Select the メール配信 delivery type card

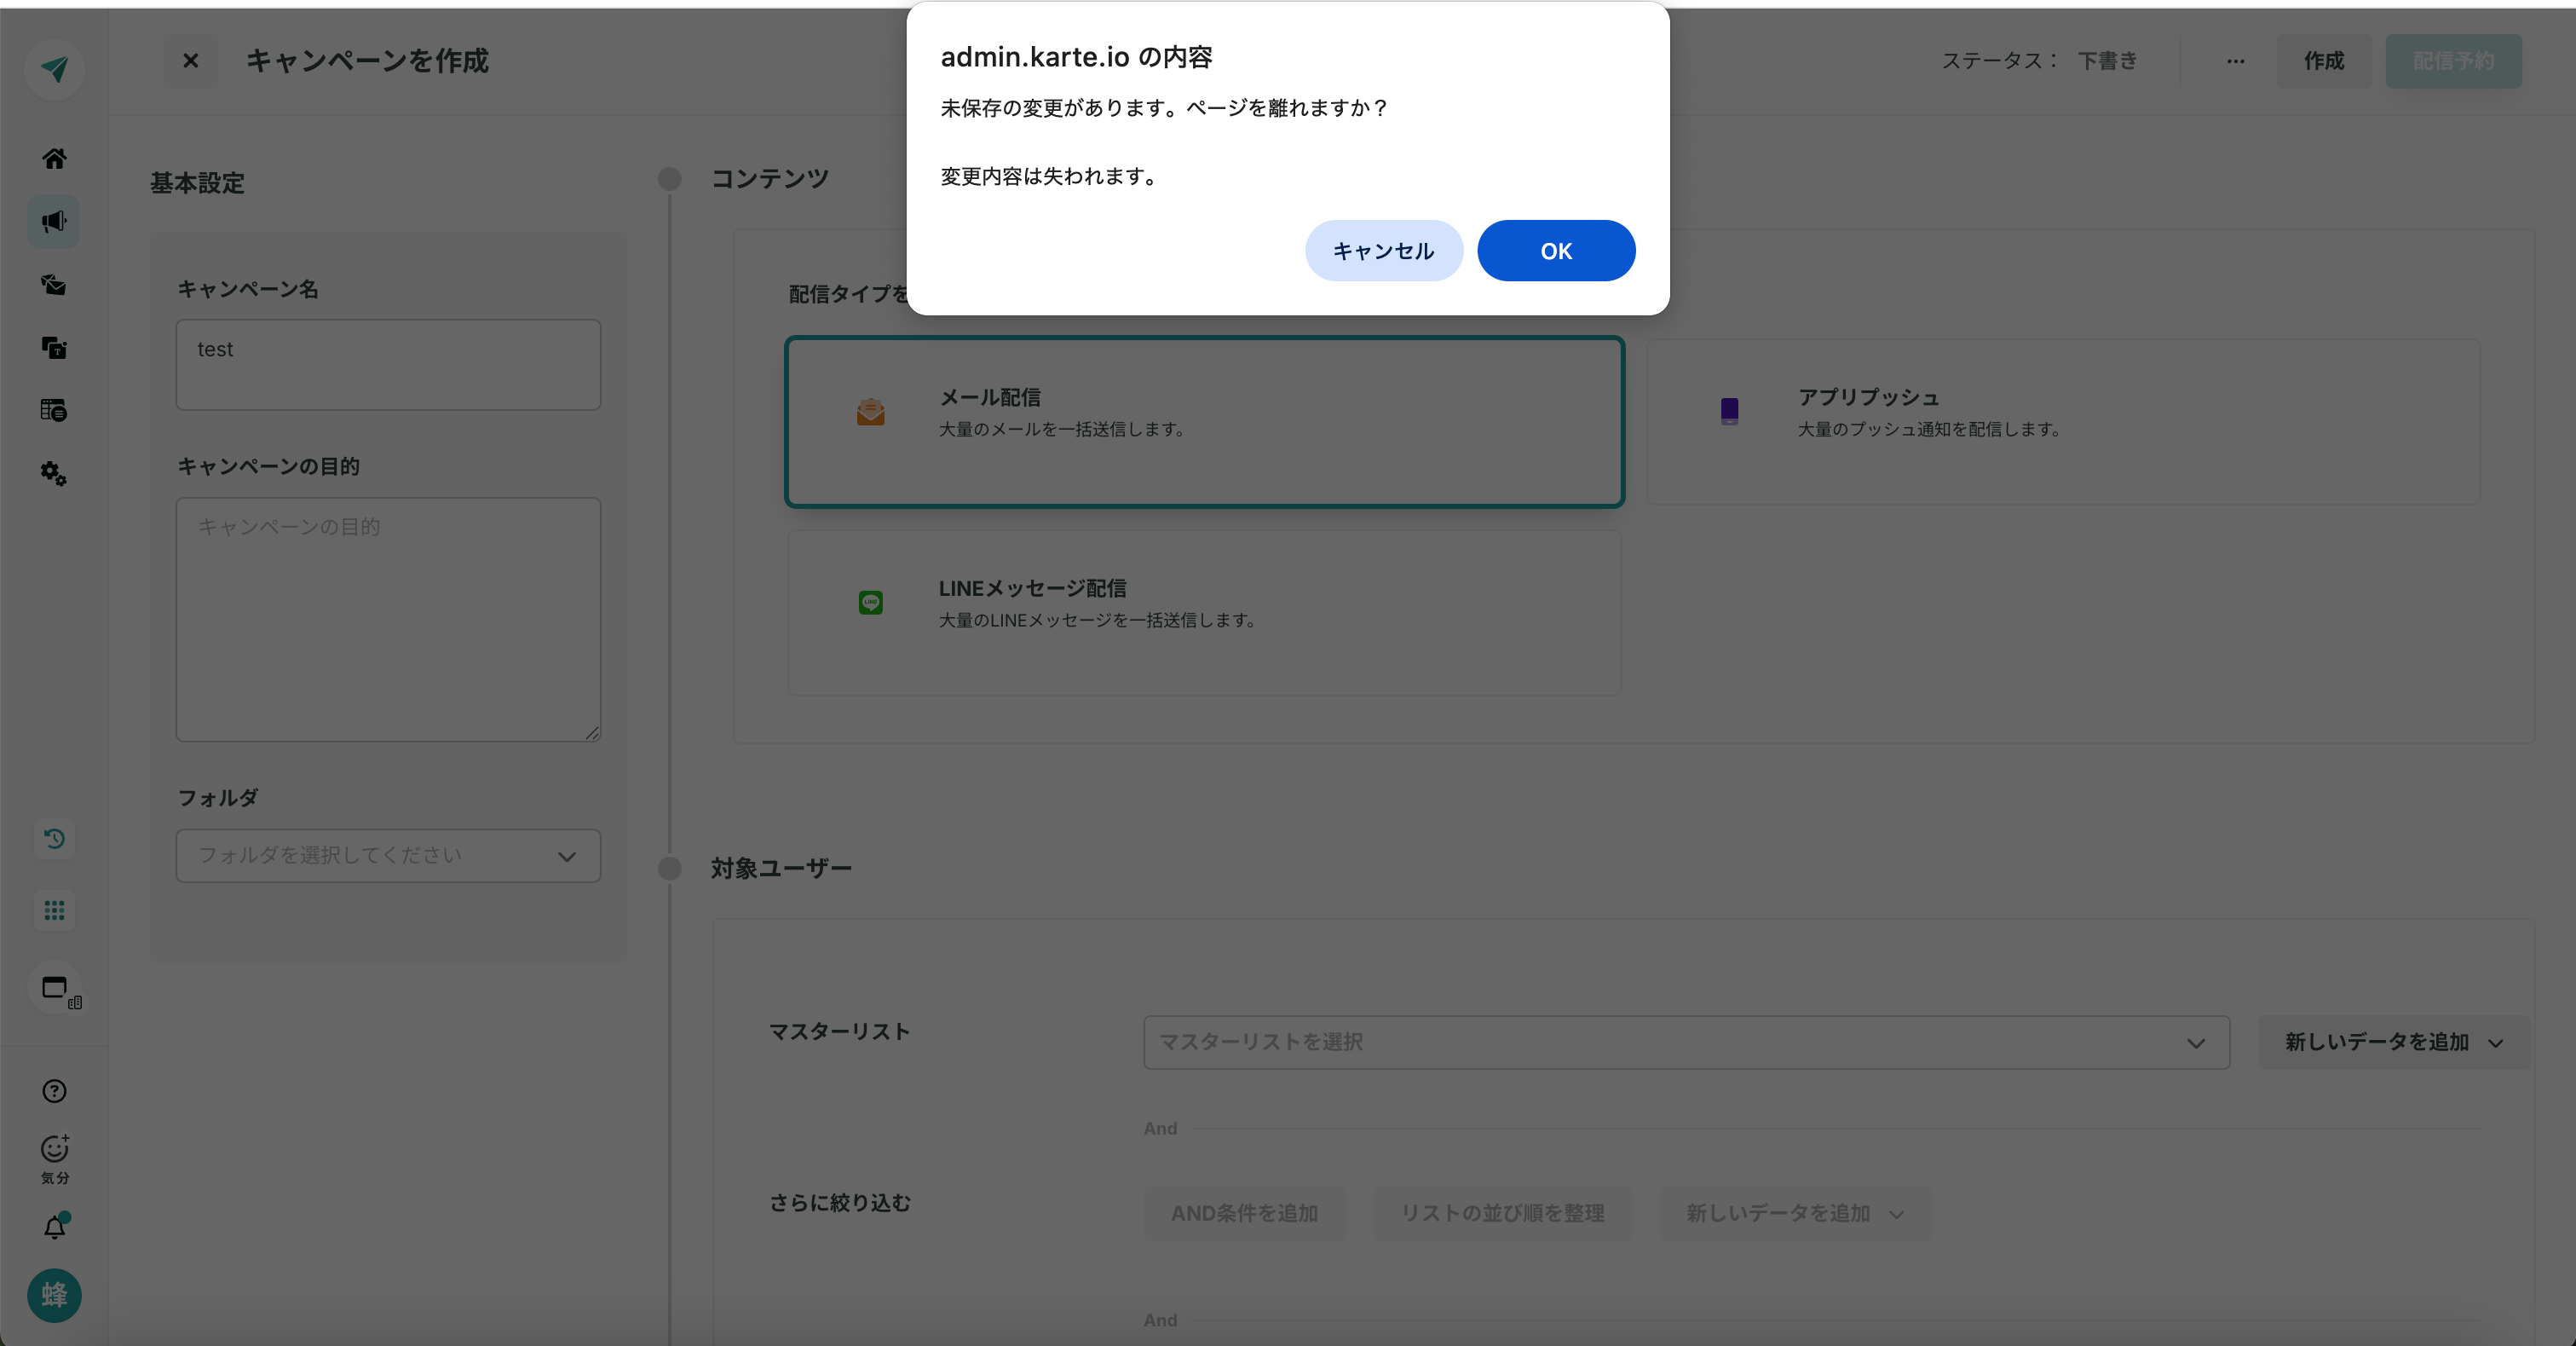pyautogui.click(x=1204, y=422)
